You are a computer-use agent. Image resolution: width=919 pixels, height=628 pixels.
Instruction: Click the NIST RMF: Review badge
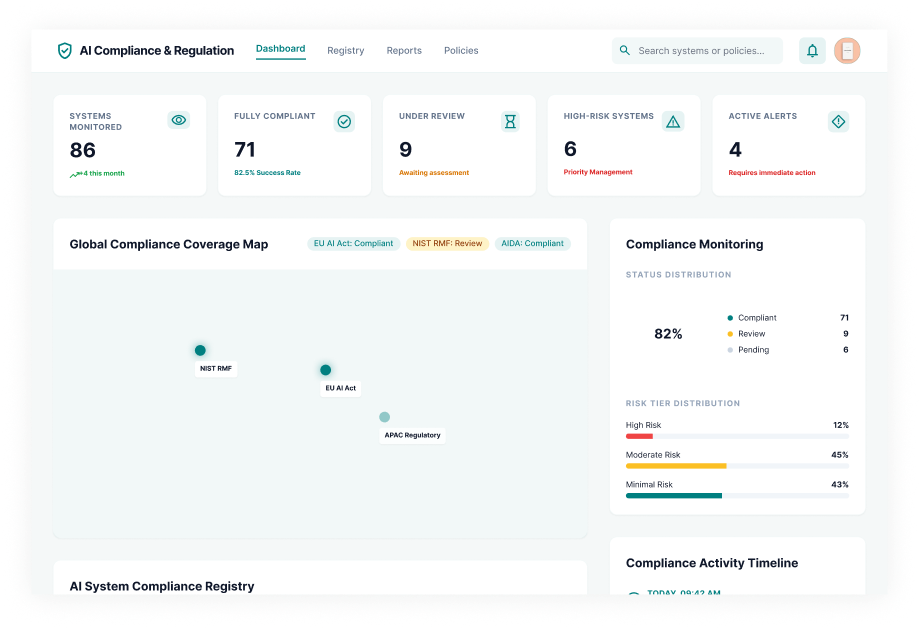click(x=447, y=244)
